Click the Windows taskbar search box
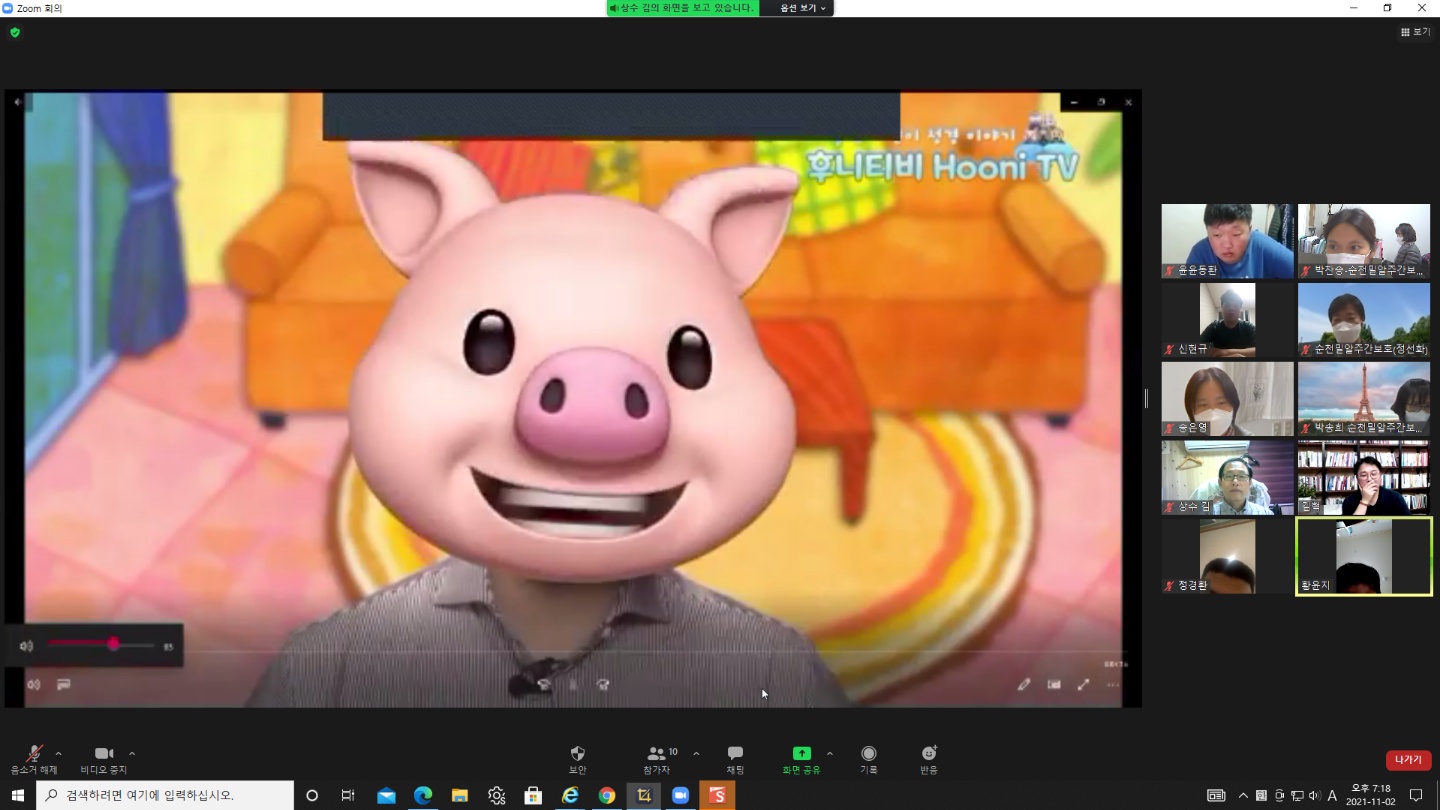Viewport: 1440px width, 810px height. [x=165, y=795]
